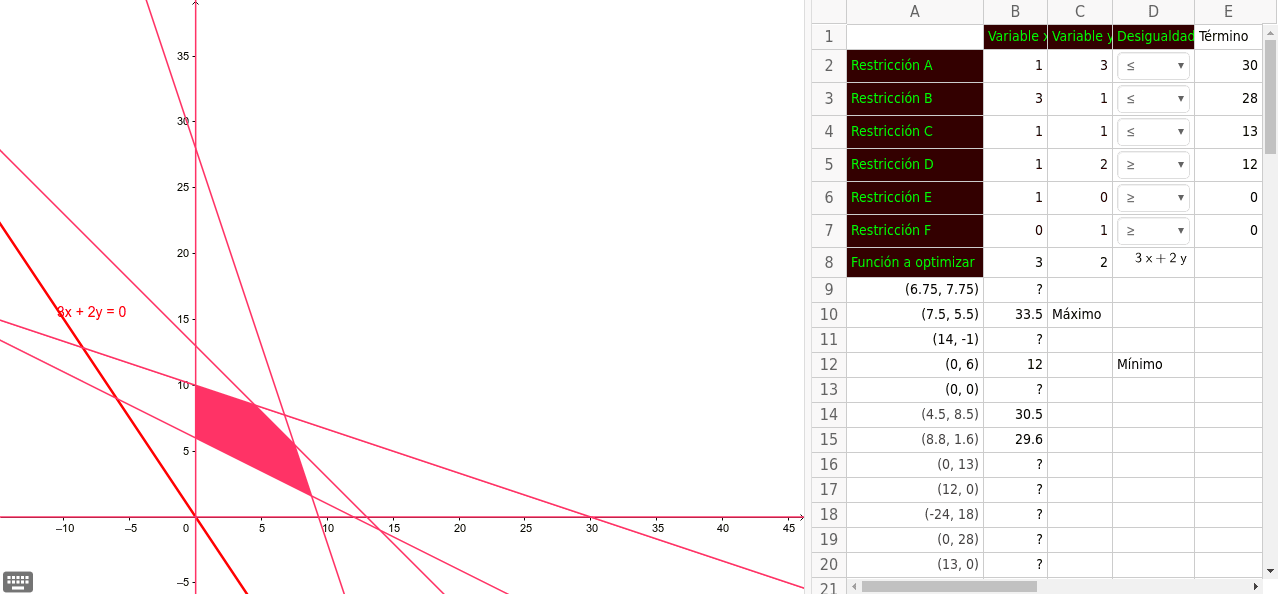Open inequality dropdown for Restricción A

(1153, 66)
